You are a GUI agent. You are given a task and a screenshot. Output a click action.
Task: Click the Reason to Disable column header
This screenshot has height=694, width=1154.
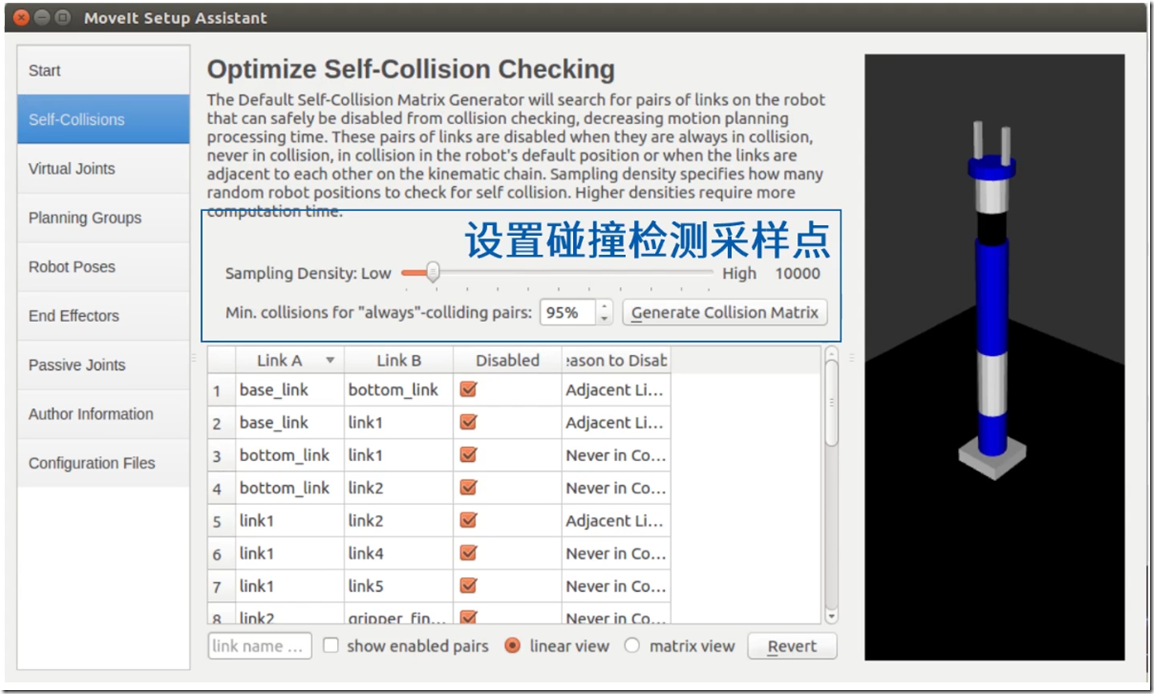point(616,360)
